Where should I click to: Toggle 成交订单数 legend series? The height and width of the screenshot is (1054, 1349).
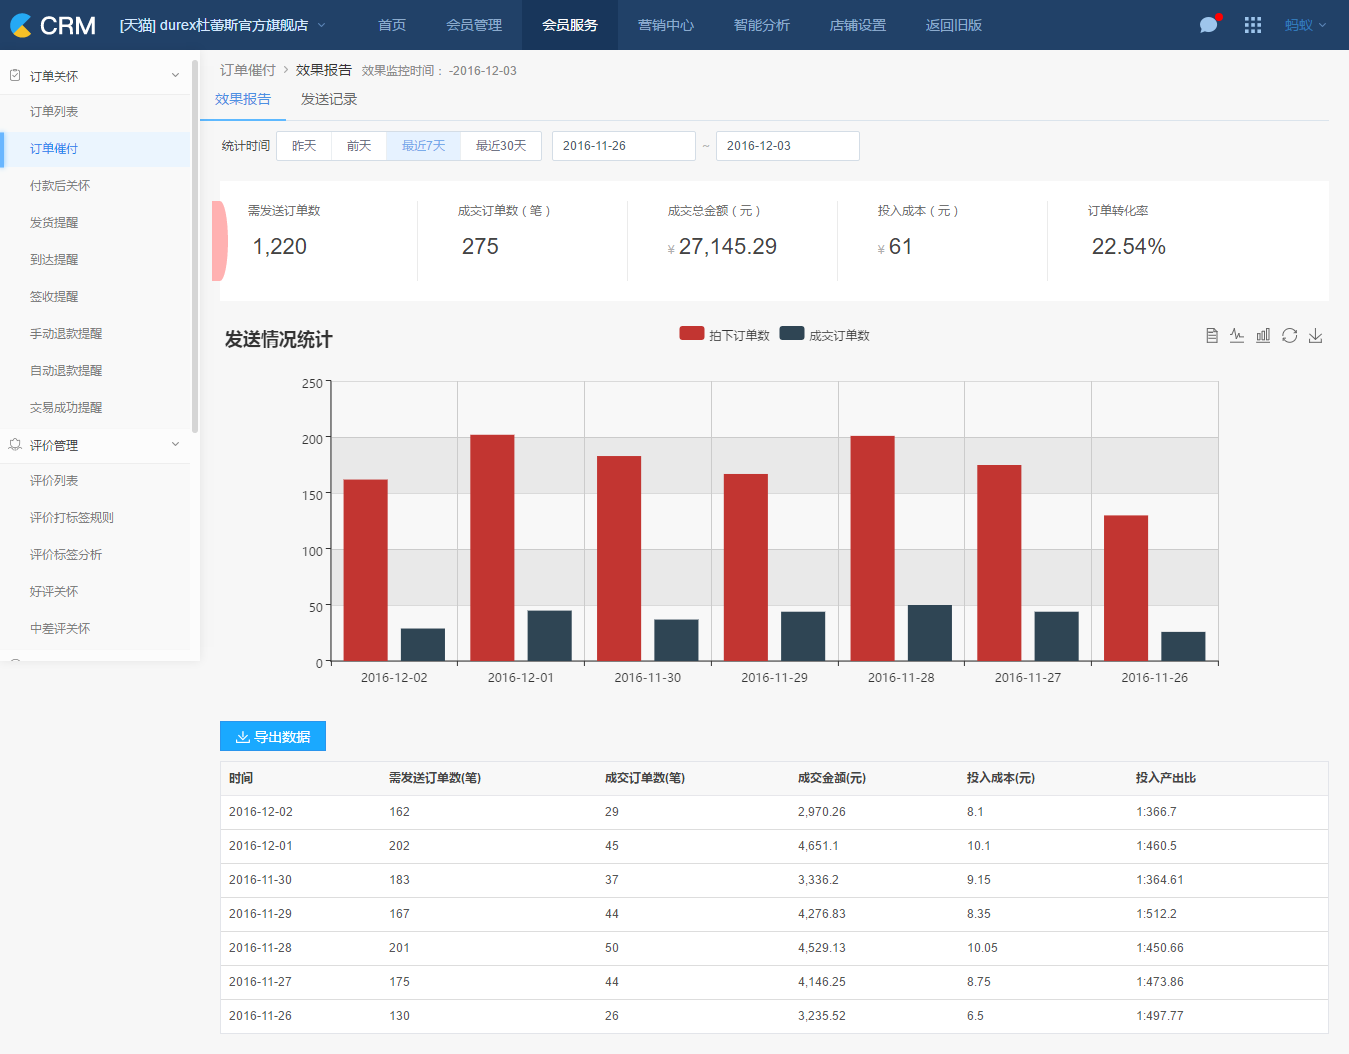[824, 335]
